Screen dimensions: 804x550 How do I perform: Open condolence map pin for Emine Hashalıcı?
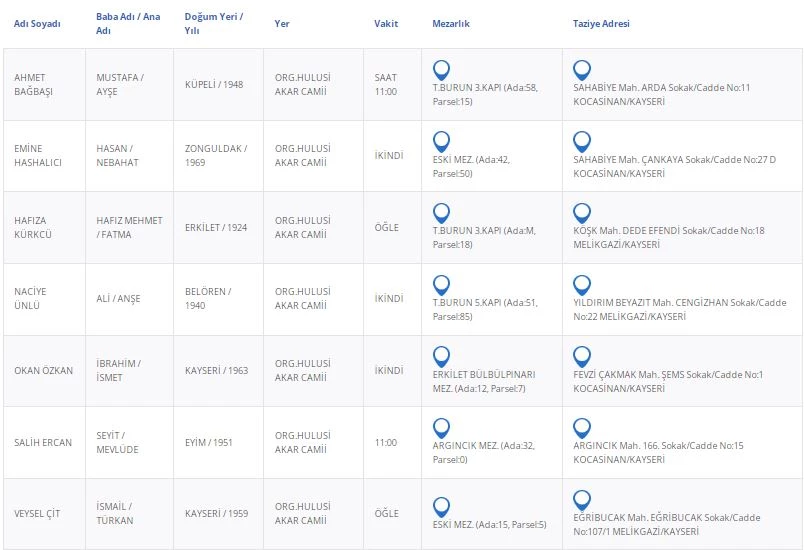[582, 141]
